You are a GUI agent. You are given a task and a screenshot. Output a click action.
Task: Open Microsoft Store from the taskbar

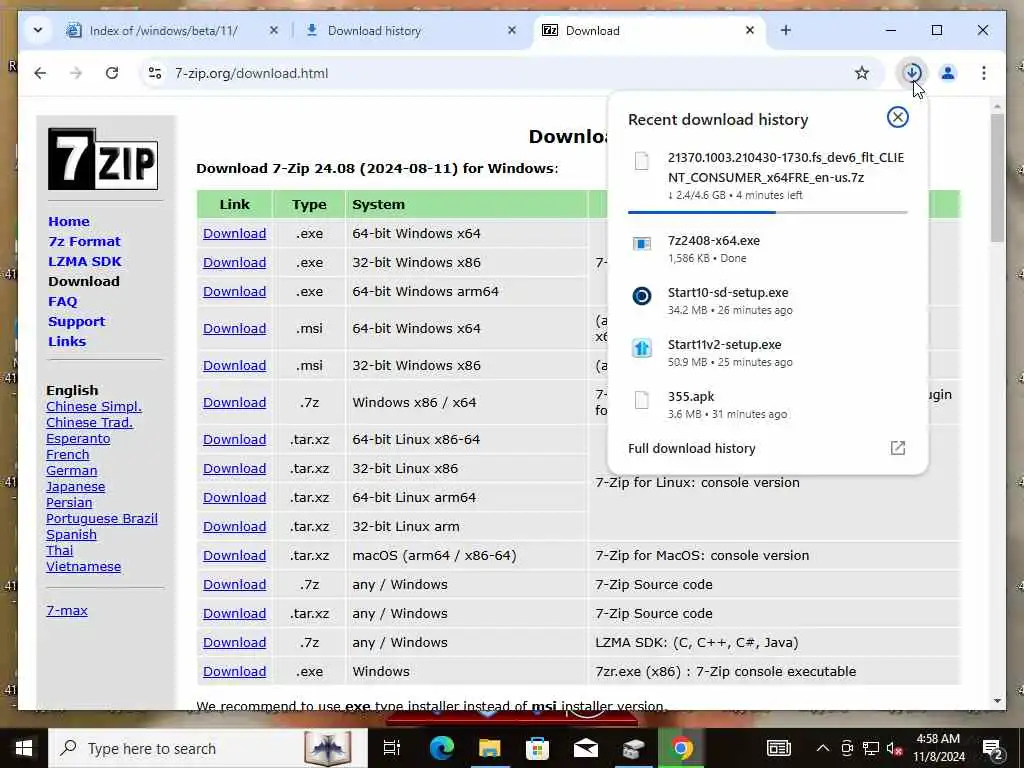[x=537, y=748]
